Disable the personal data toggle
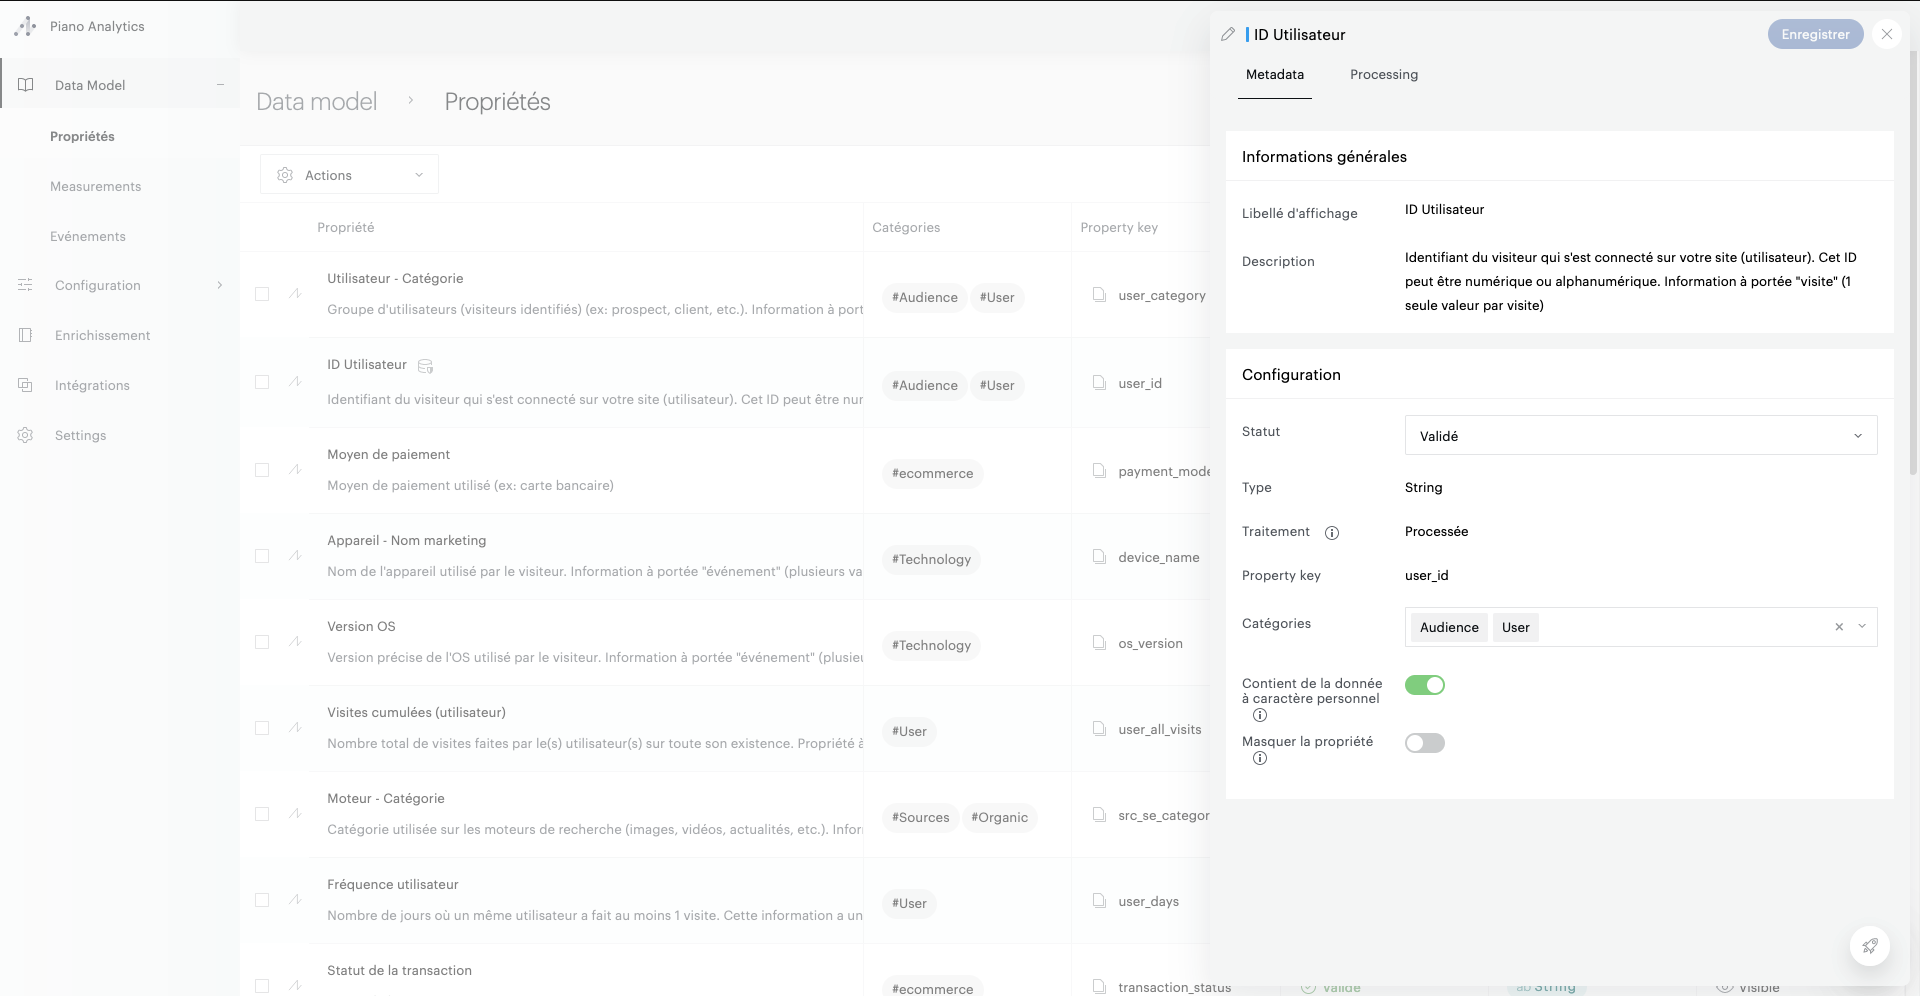The image size is (1920, 996). click(1424, 685)
